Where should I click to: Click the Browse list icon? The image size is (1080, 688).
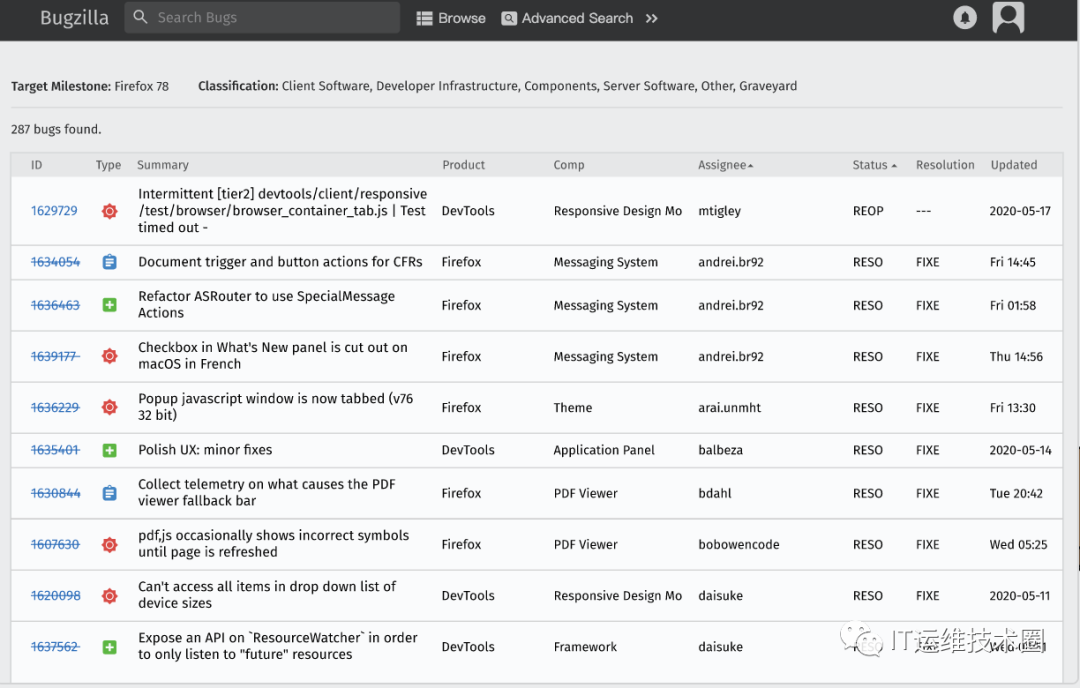tap(424, 19)
